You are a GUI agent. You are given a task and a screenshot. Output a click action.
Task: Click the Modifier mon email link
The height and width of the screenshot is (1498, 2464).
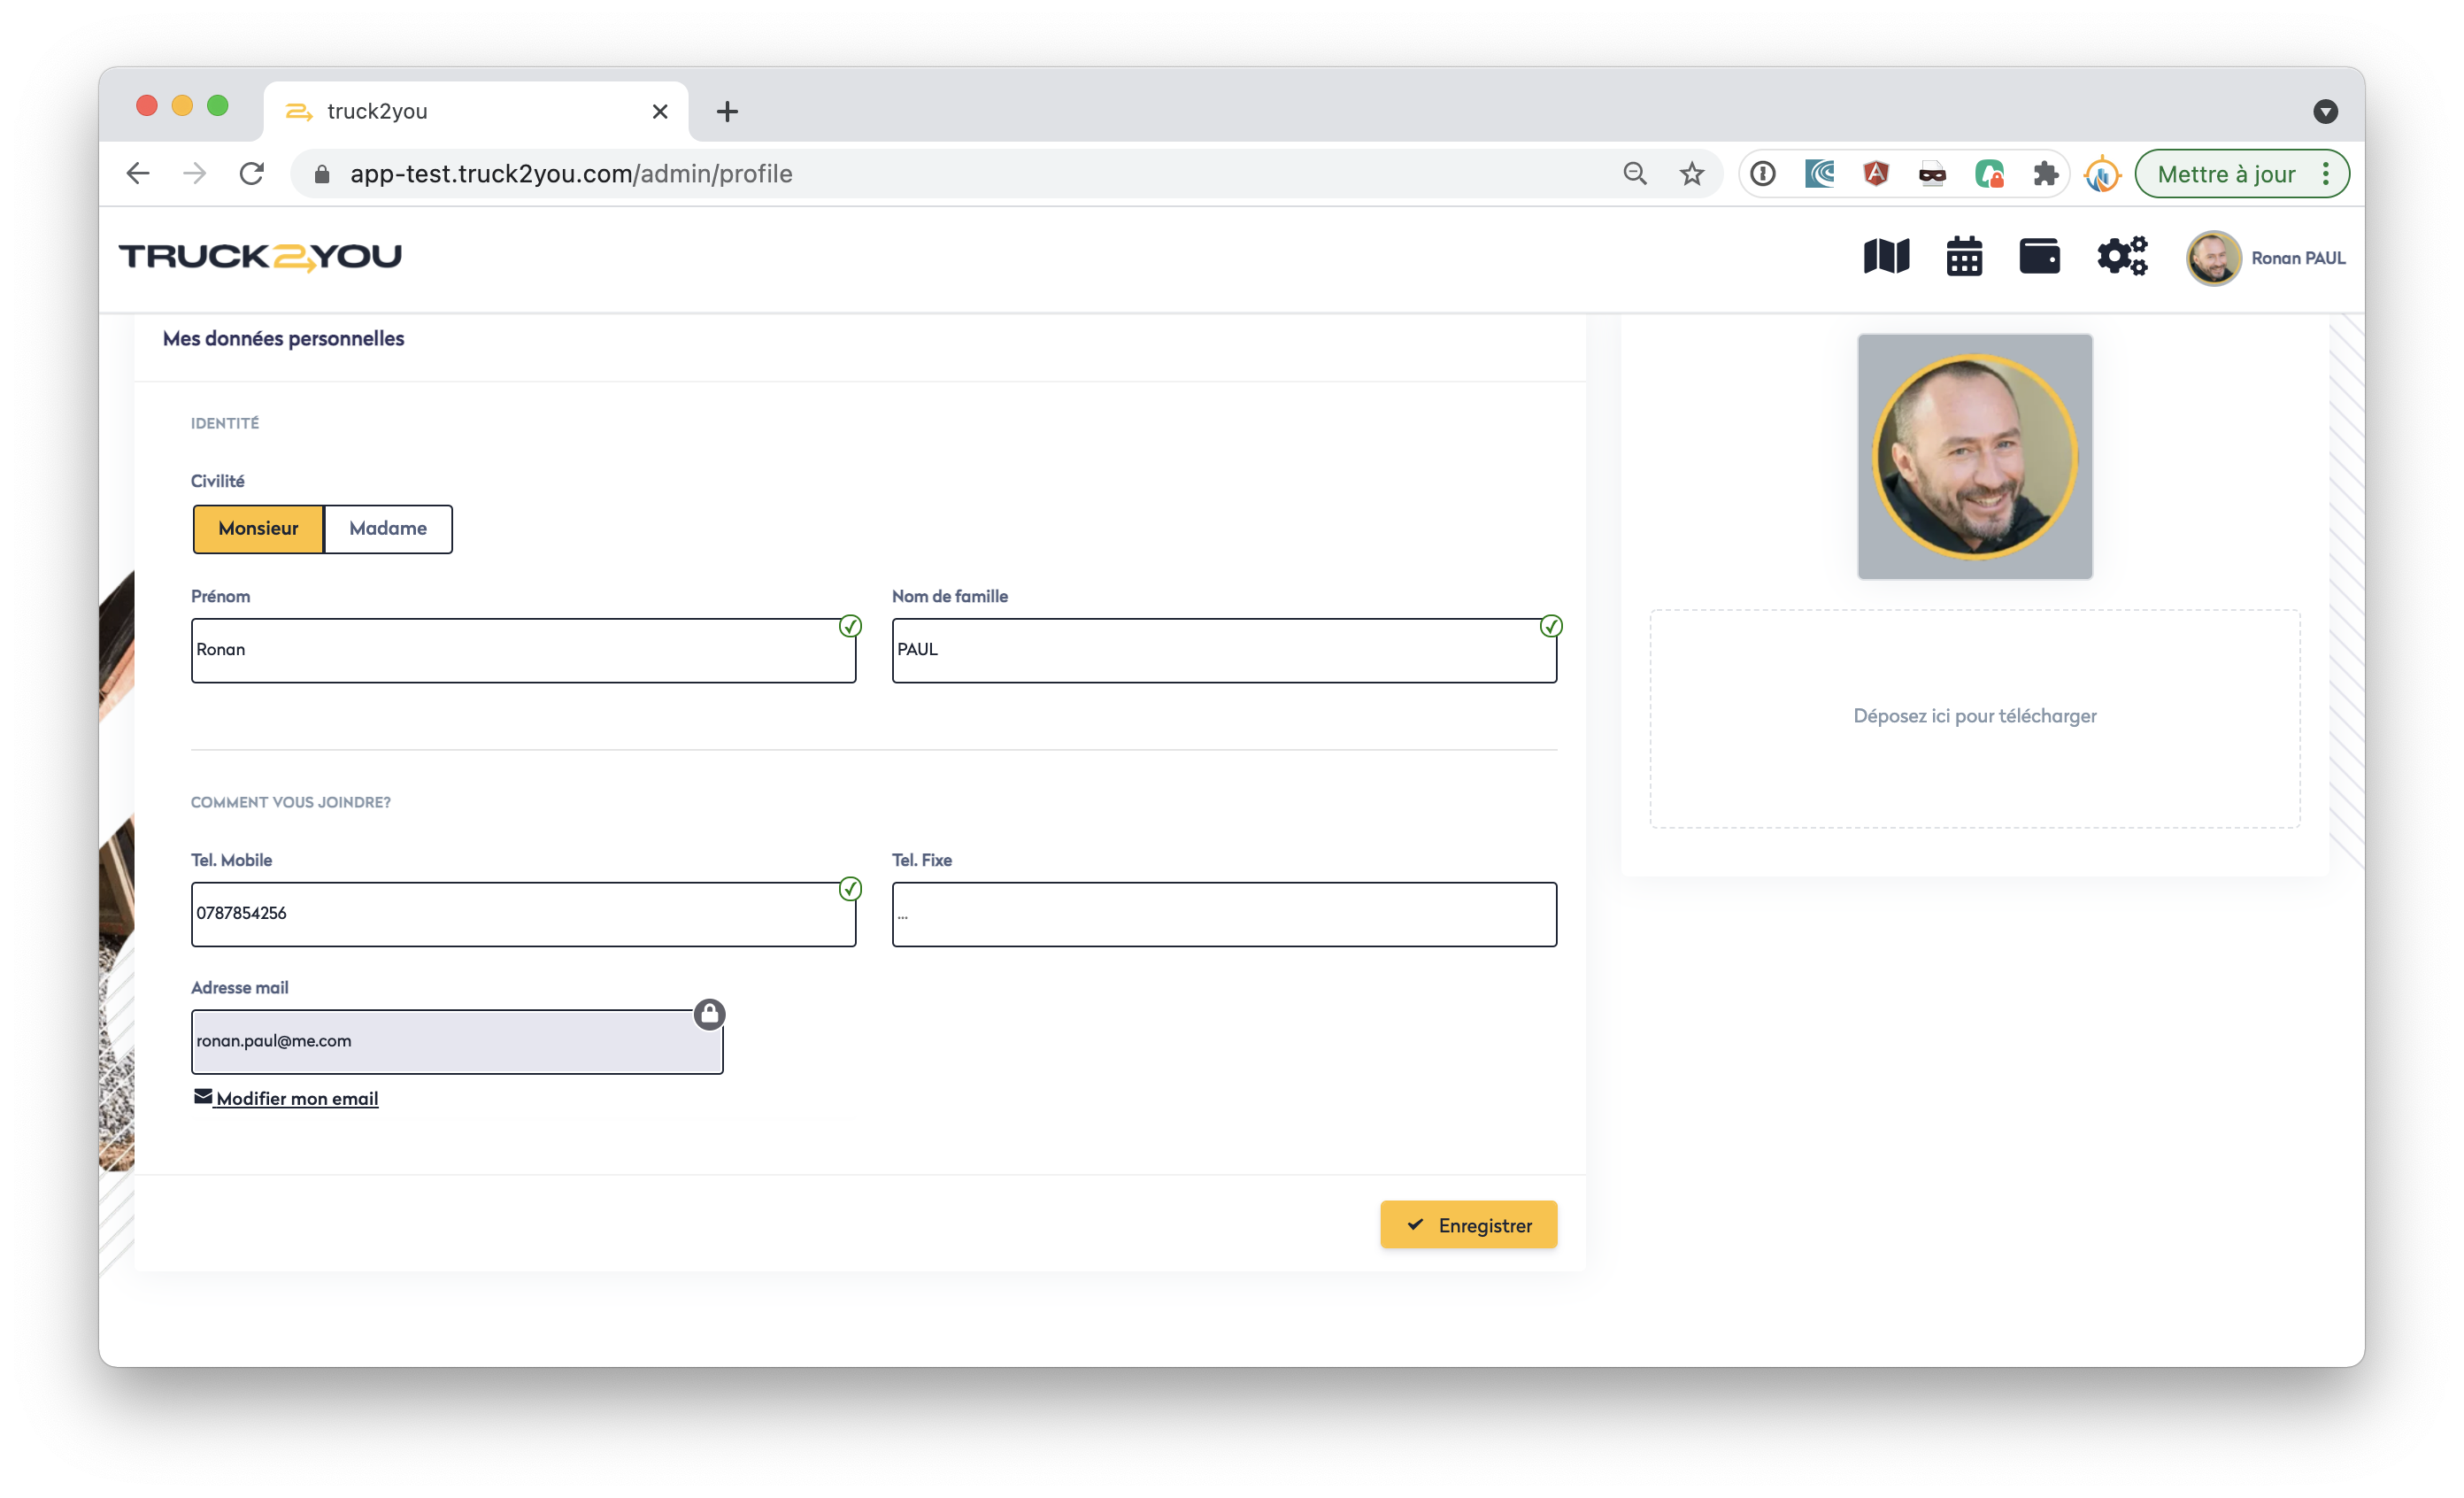[297, 1098]
